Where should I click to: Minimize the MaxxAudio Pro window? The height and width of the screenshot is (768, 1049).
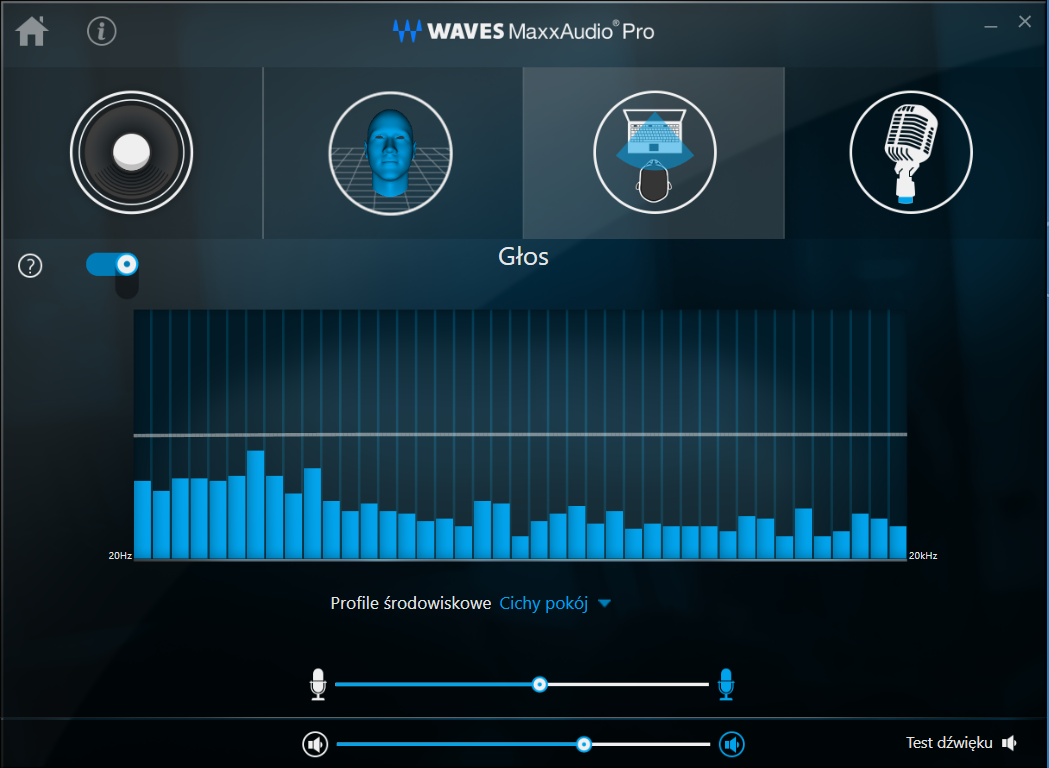[x=991, y=25]
